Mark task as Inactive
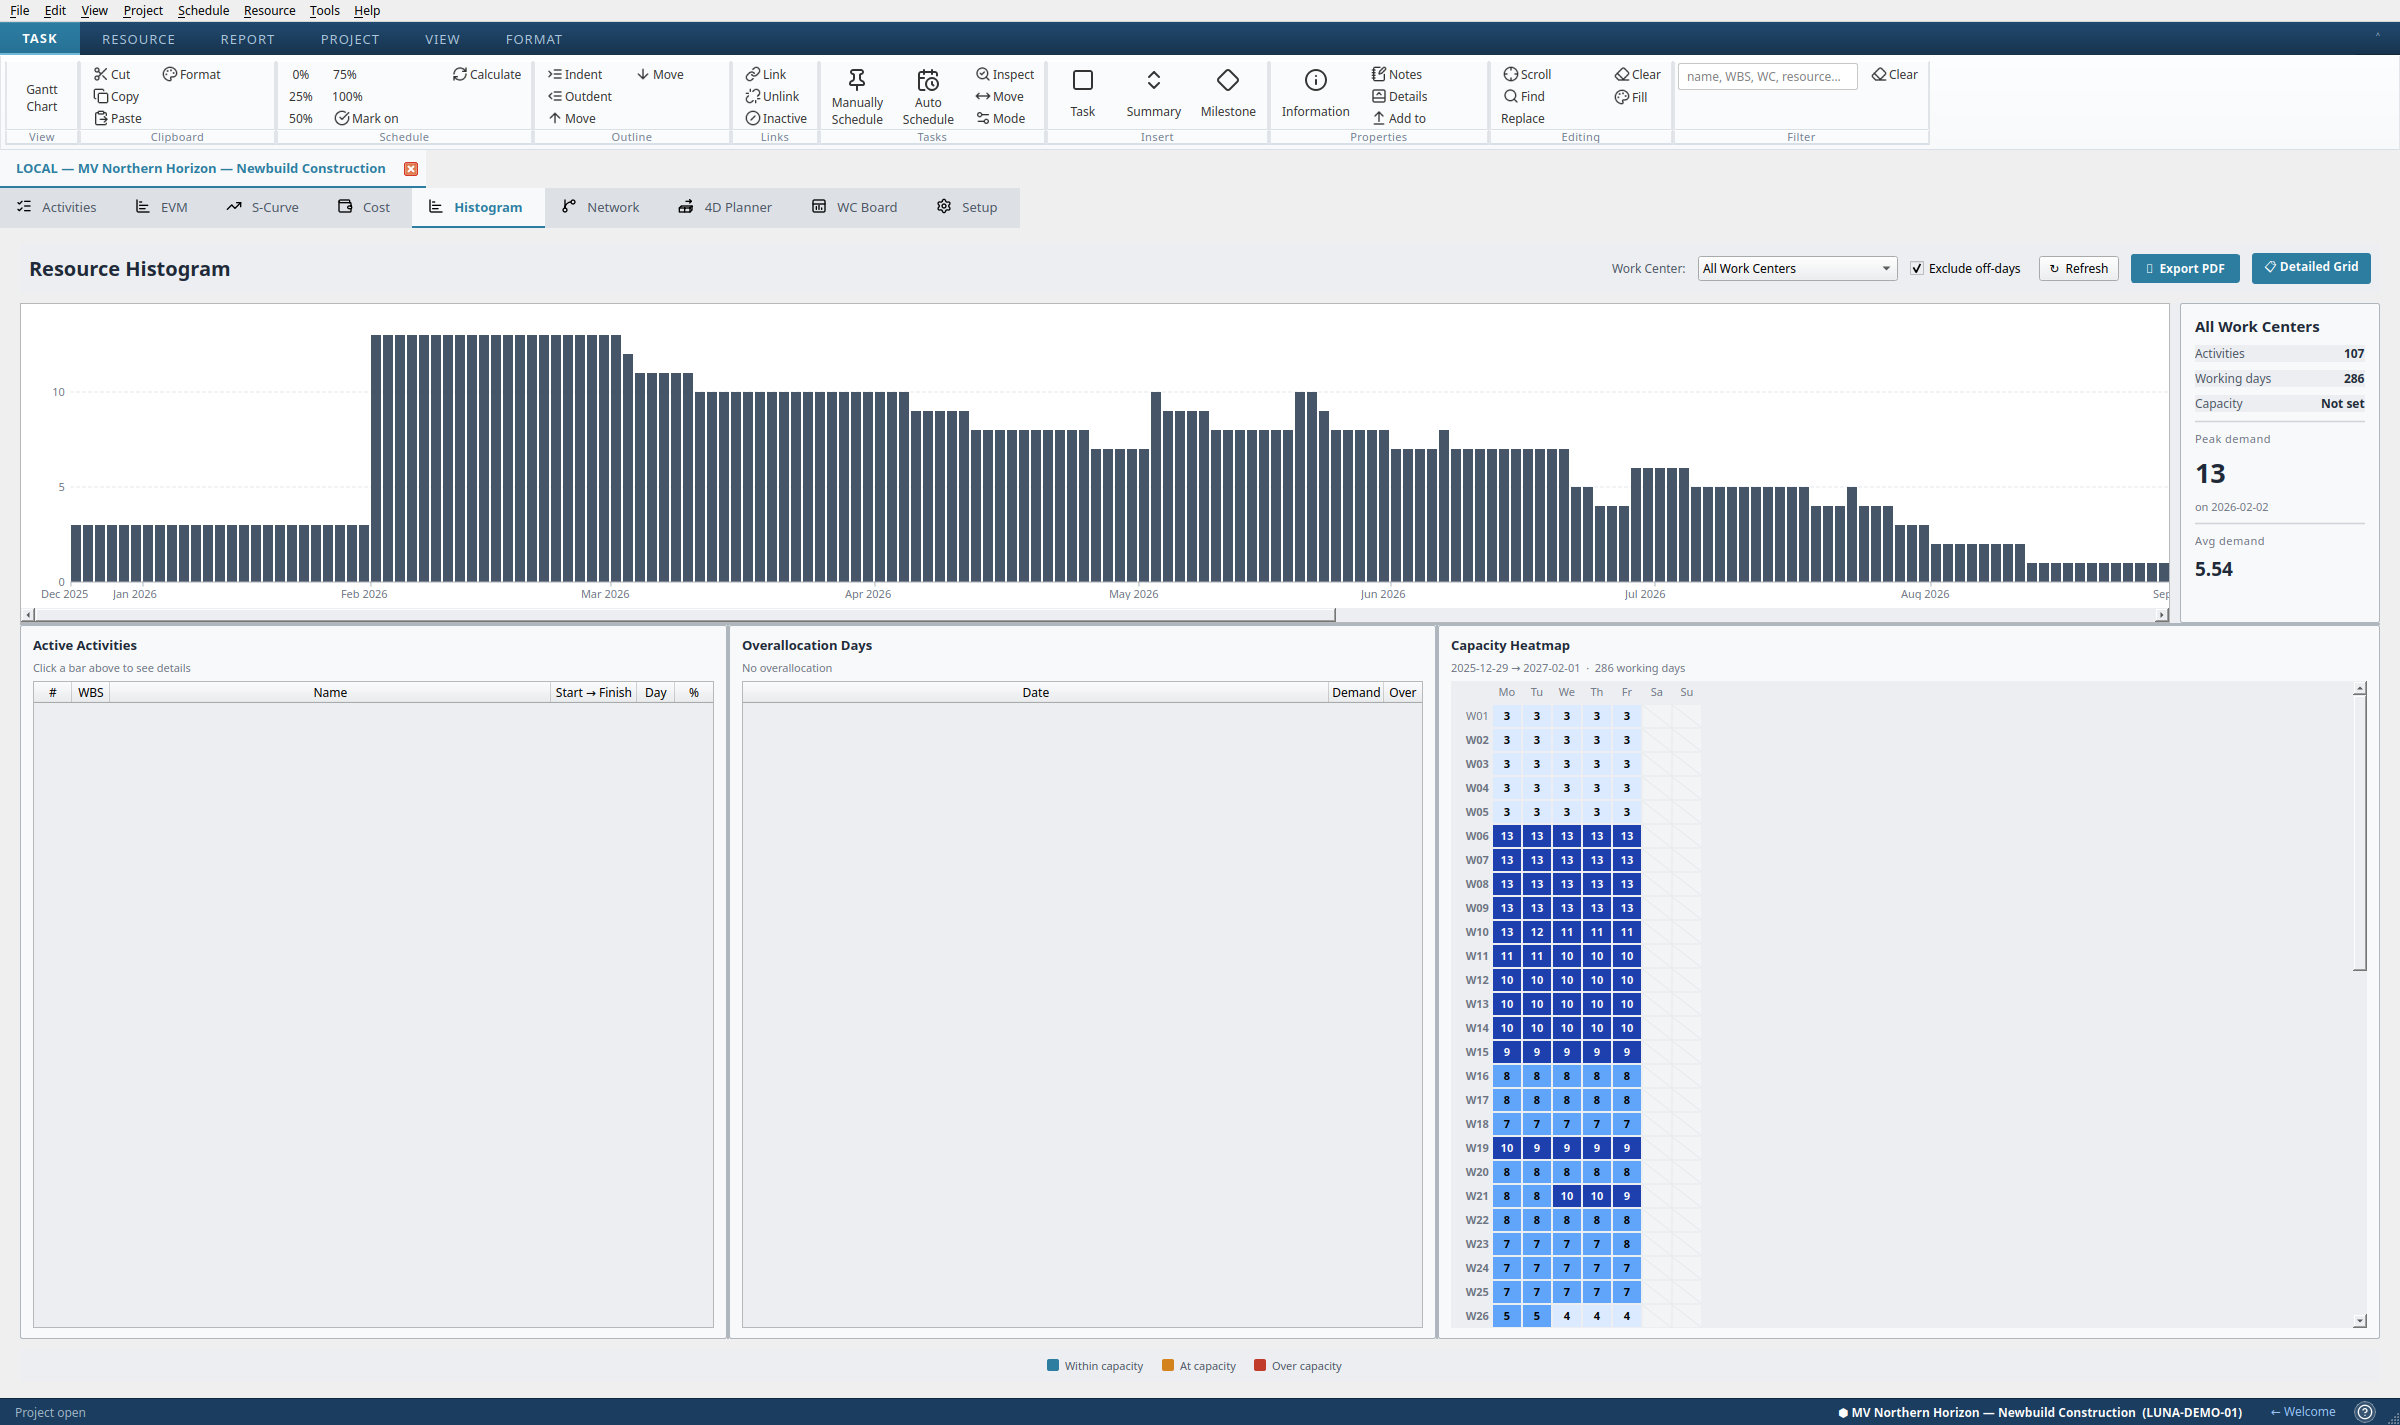This screenshot has height=1425, width=2400. (x=775, y=118)
